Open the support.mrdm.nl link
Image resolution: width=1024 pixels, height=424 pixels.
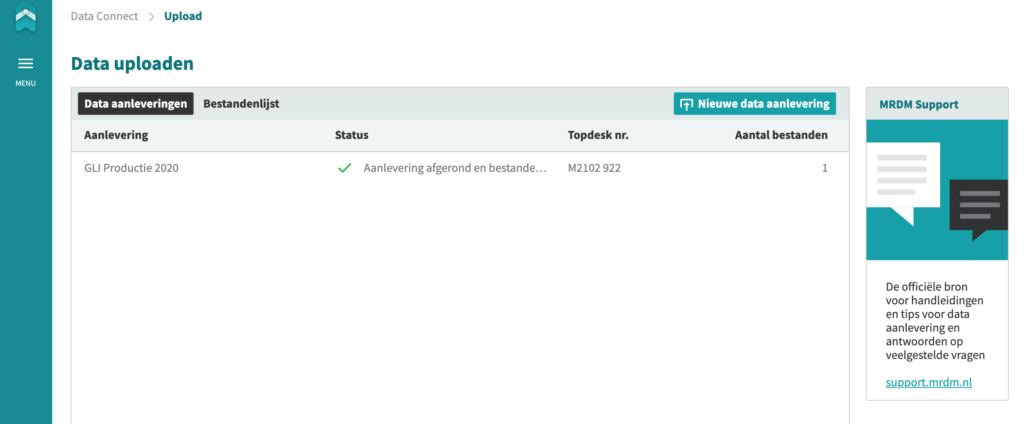pos(929,382)
